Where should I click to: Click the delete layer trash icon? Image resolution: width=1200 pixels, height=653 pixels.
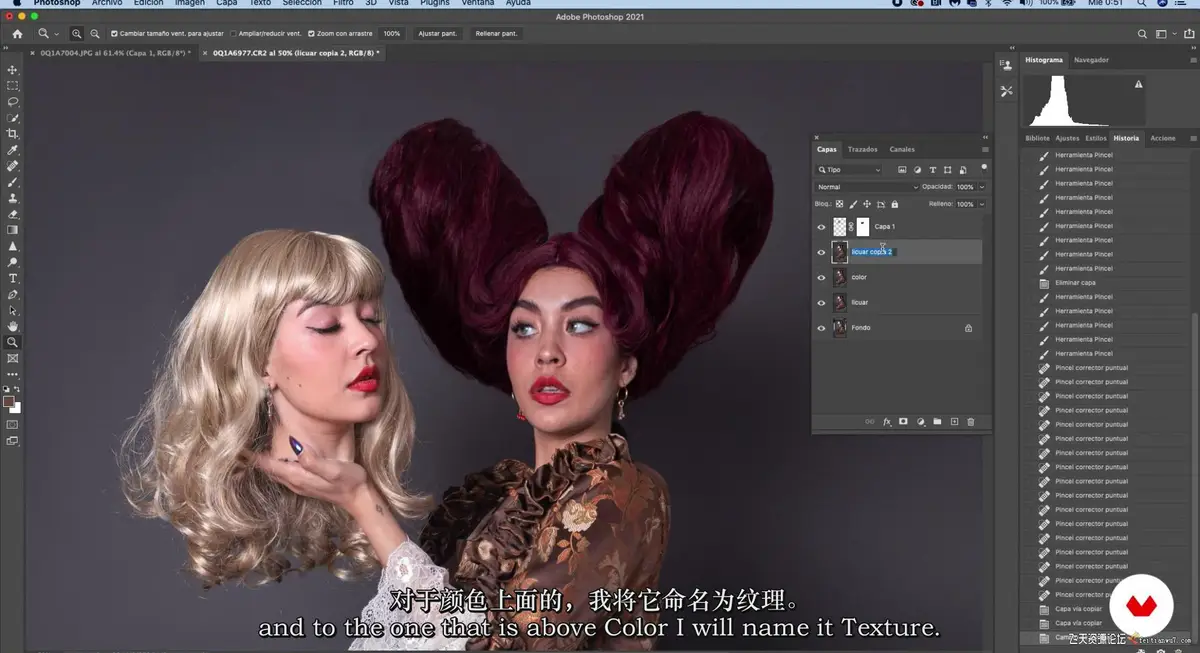970,421
